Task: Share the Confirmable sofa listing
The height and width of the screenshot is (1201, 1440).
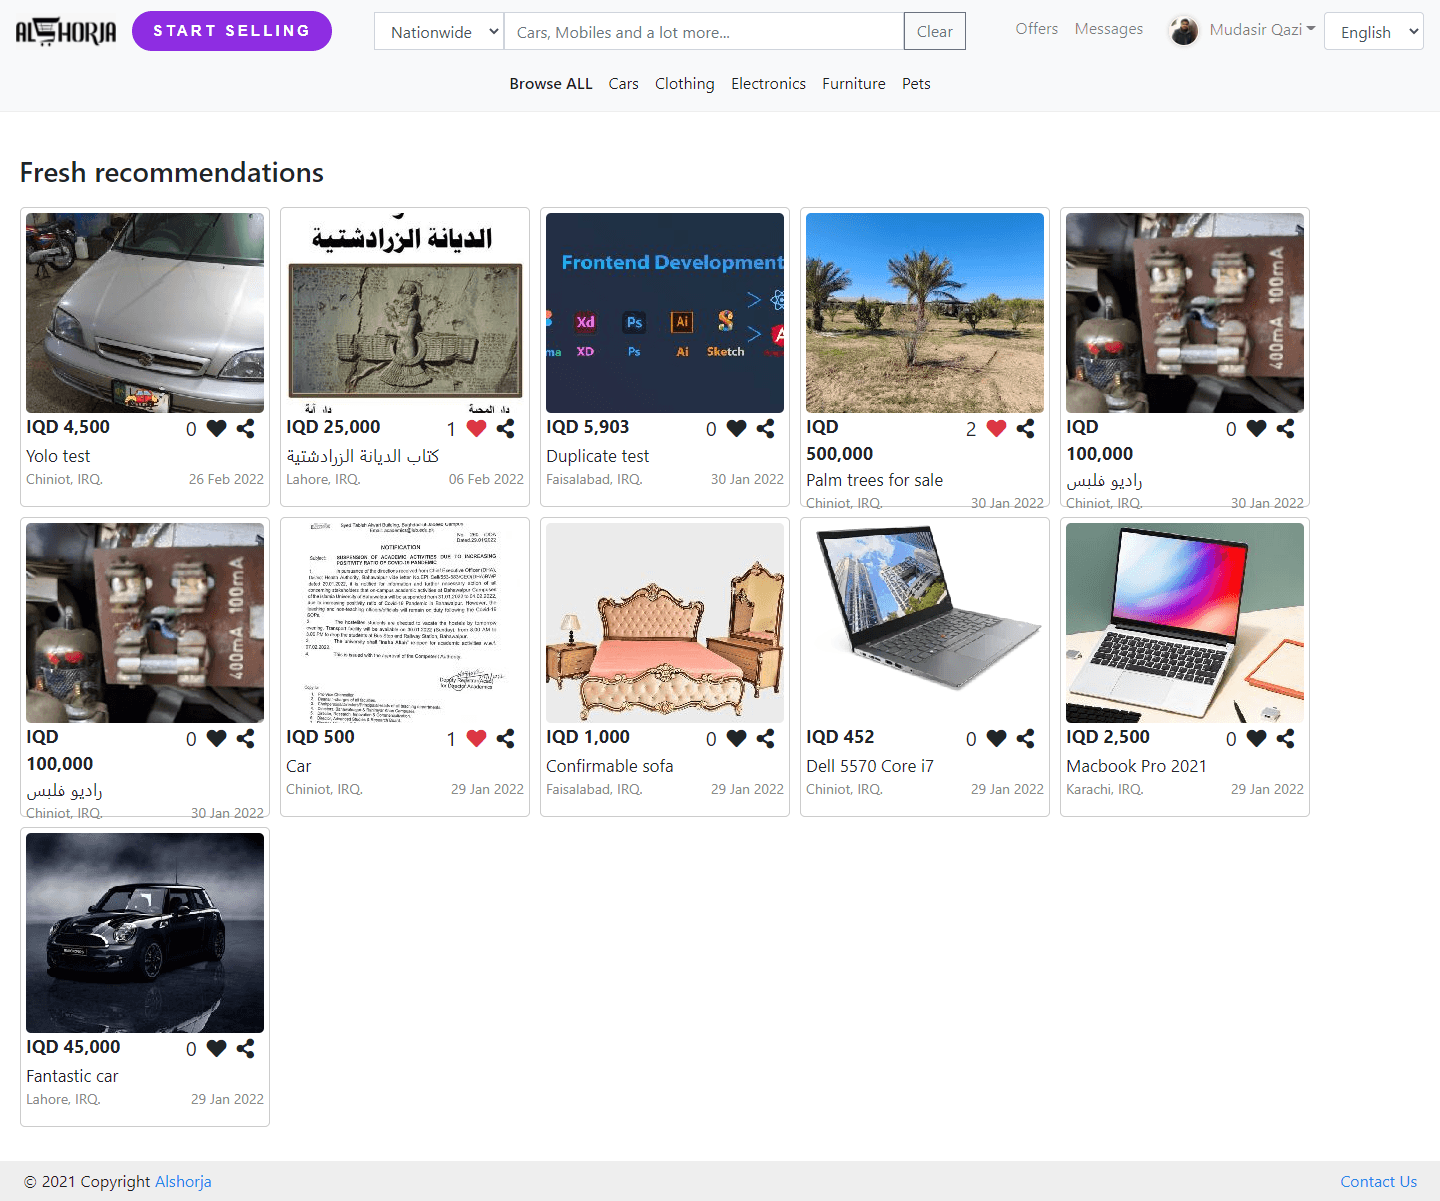Action: (x=765, y=738)
